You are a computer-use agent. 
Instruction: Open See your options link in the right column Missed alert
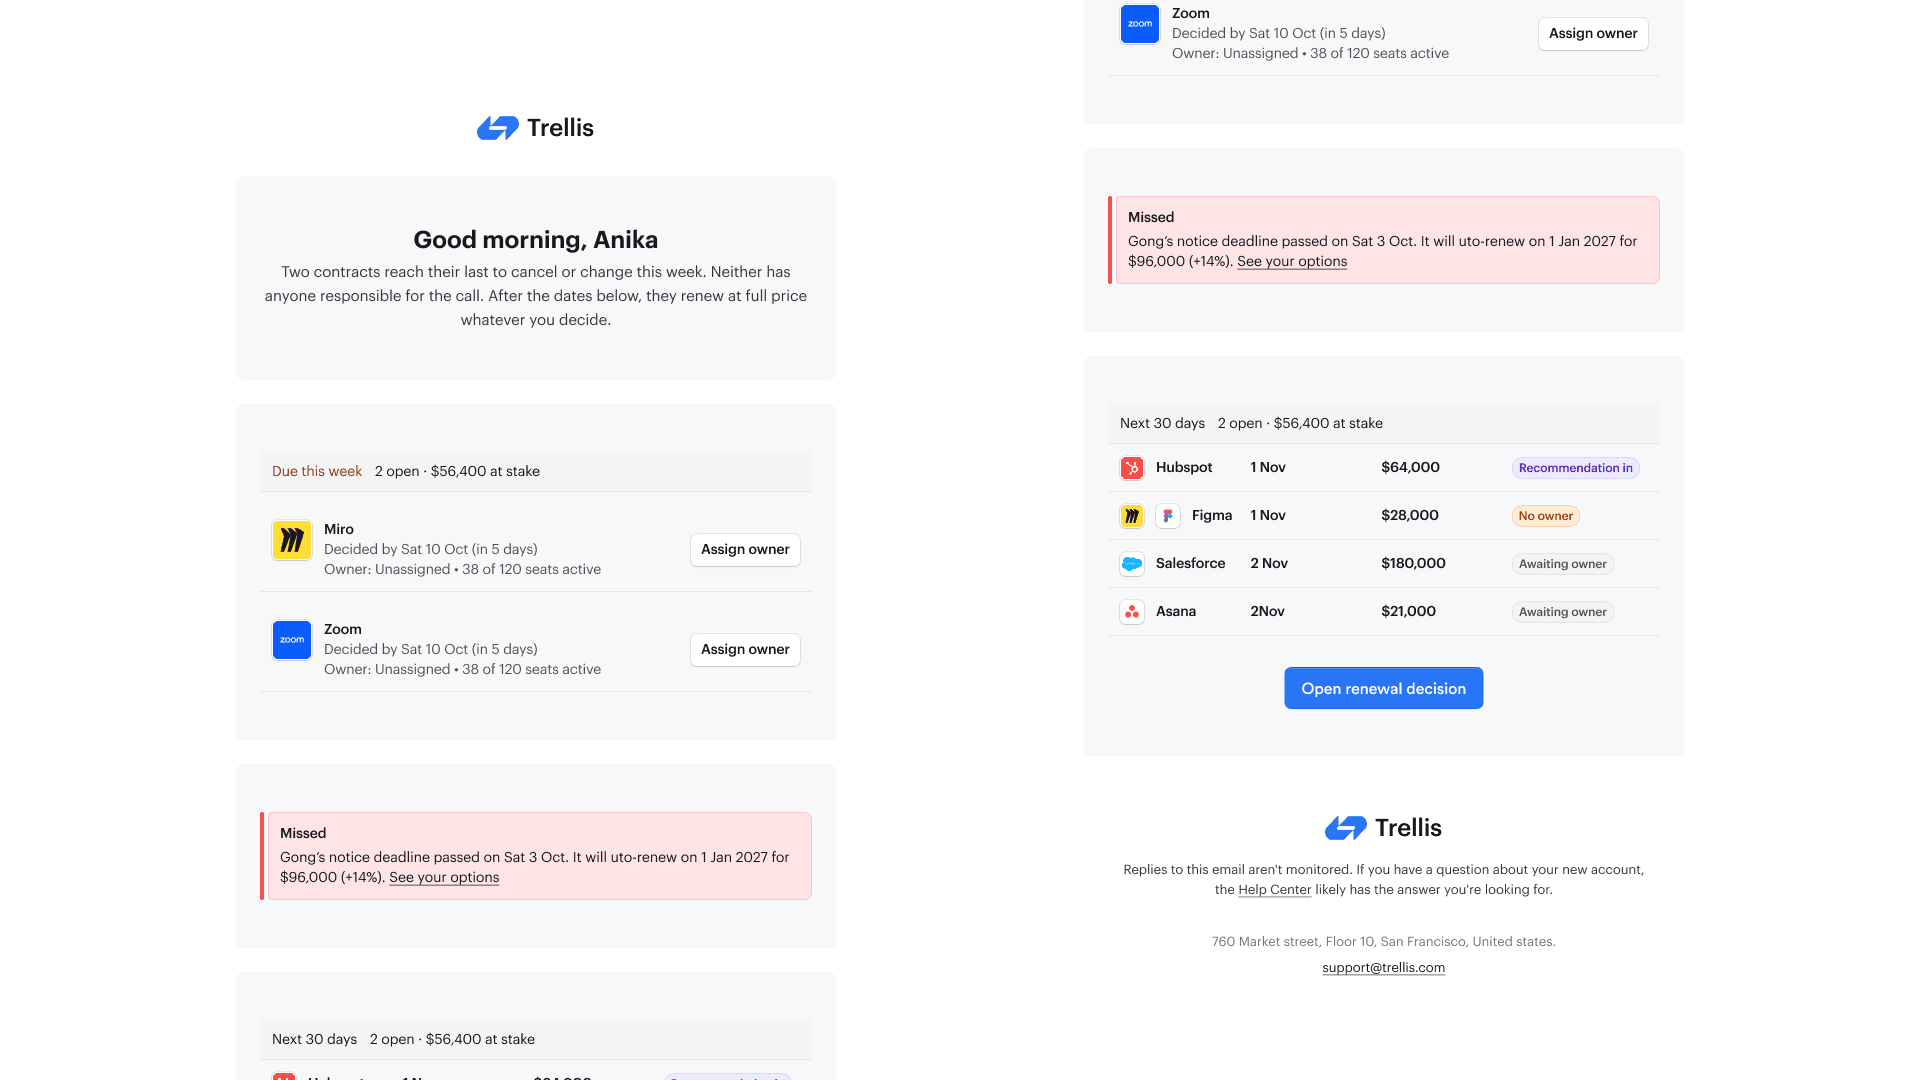[x=1292, y=261]
